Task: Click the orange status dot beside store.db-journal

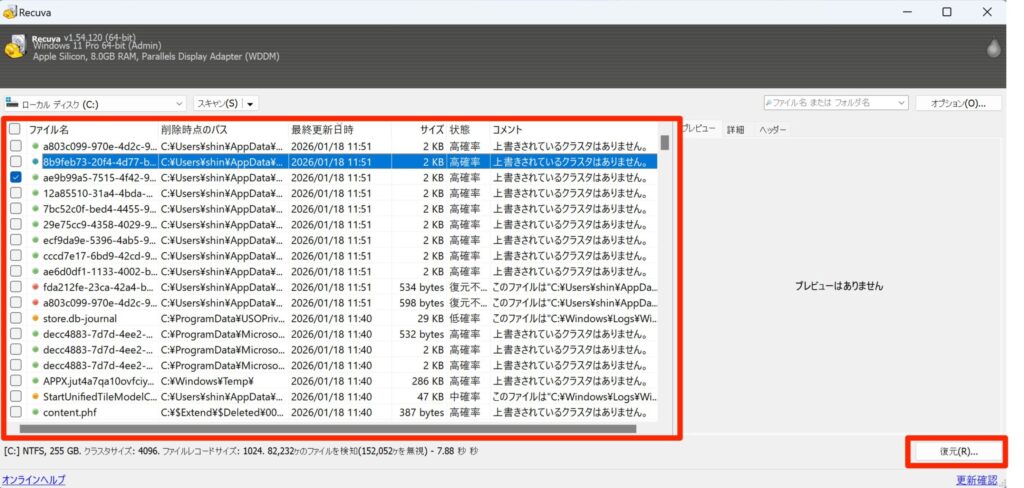Action: coord(35,318)
